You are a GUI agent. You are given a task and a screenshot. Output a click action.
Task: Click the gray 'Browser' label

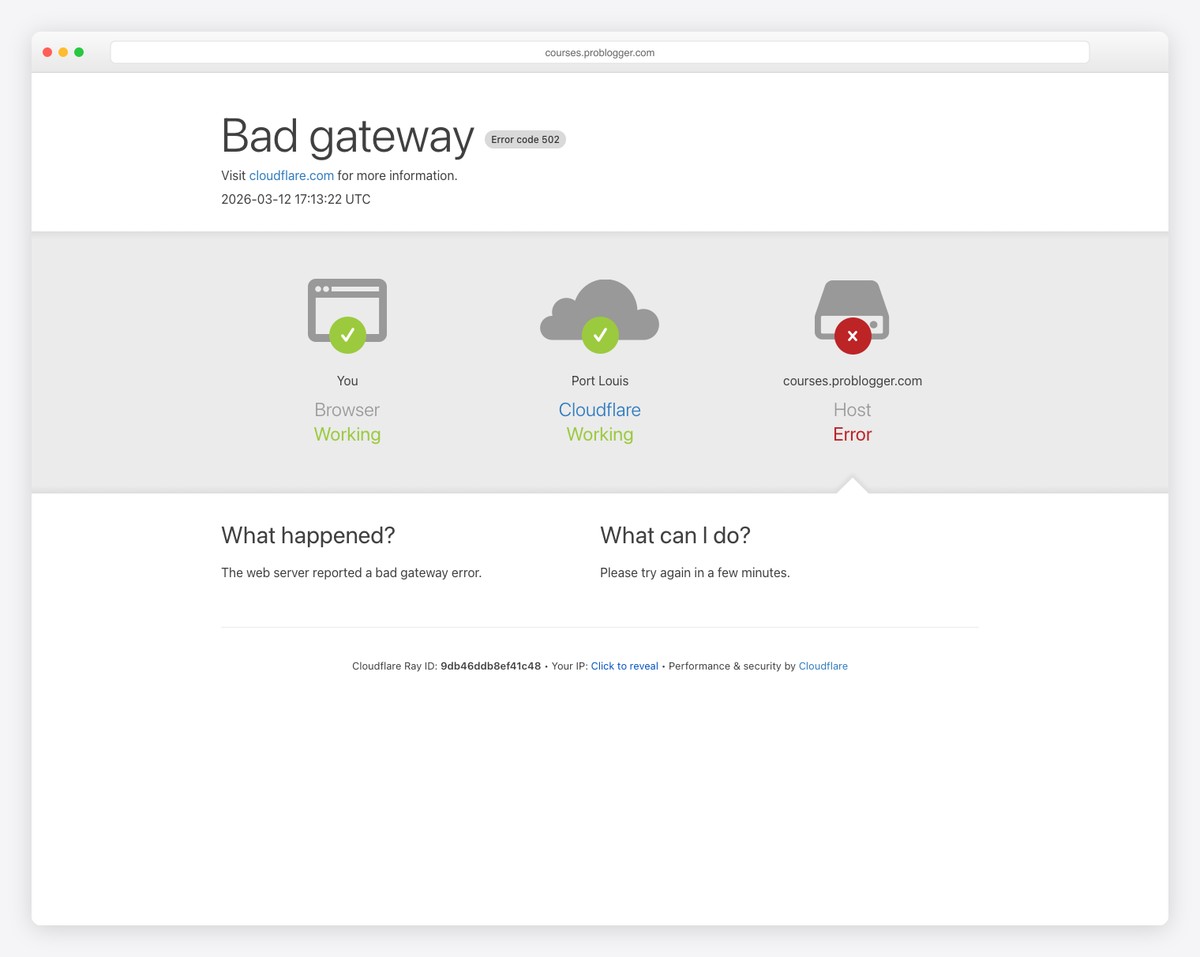click(x=347, y=410)
